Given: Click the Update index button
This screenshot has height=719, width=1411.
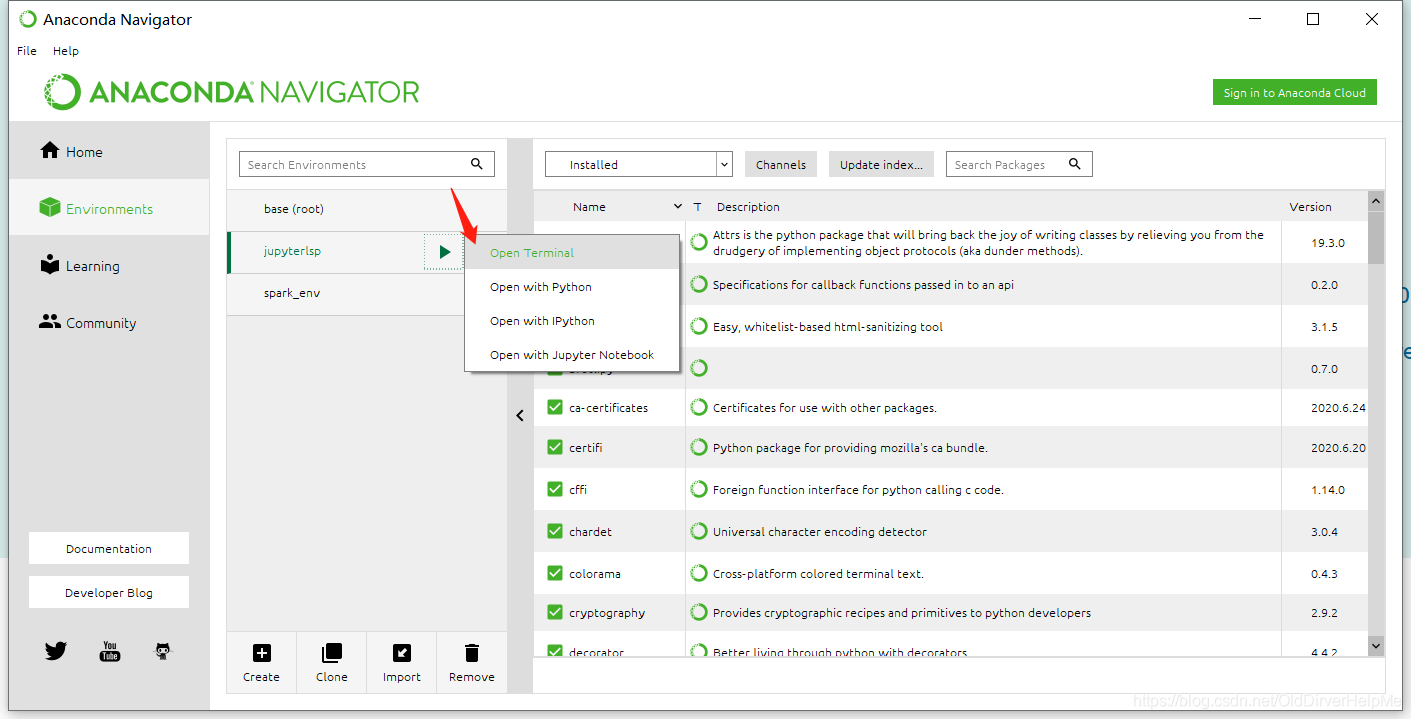Looking at the screenshot, I should pos(881,164).
